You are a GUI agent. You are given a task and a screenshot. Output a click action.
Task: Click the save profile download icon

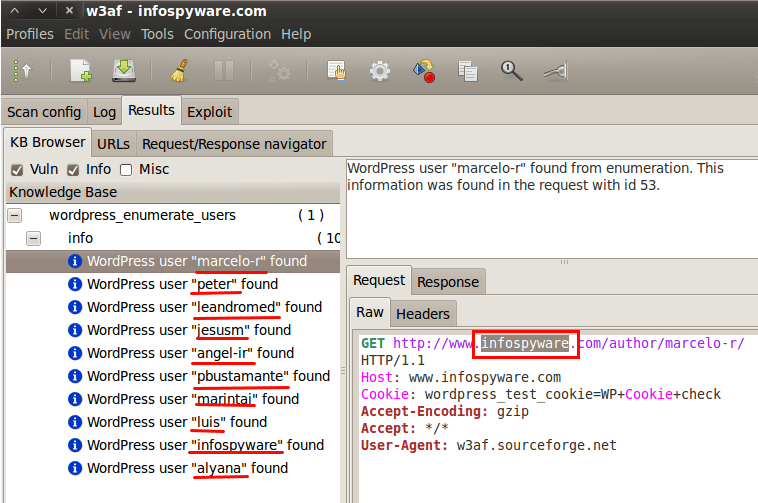[x=123, y=71]
